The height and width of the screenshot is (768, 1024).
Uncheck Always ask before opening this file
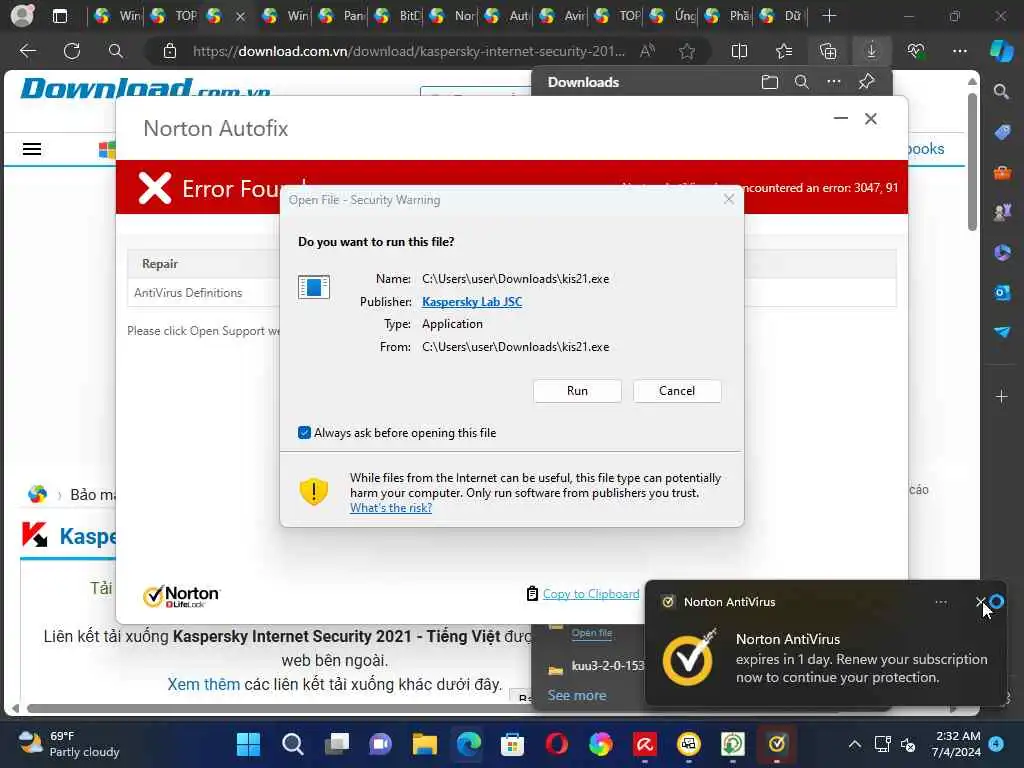(304, 432)
